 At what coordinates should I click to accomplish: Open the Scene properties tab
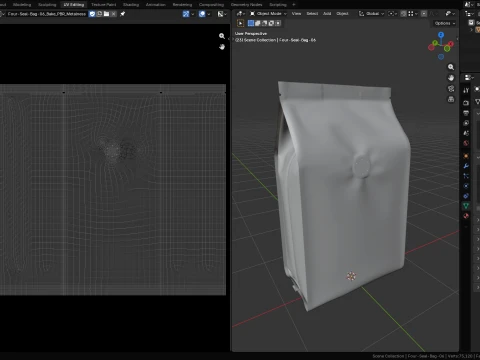click(x=466, y=133)
